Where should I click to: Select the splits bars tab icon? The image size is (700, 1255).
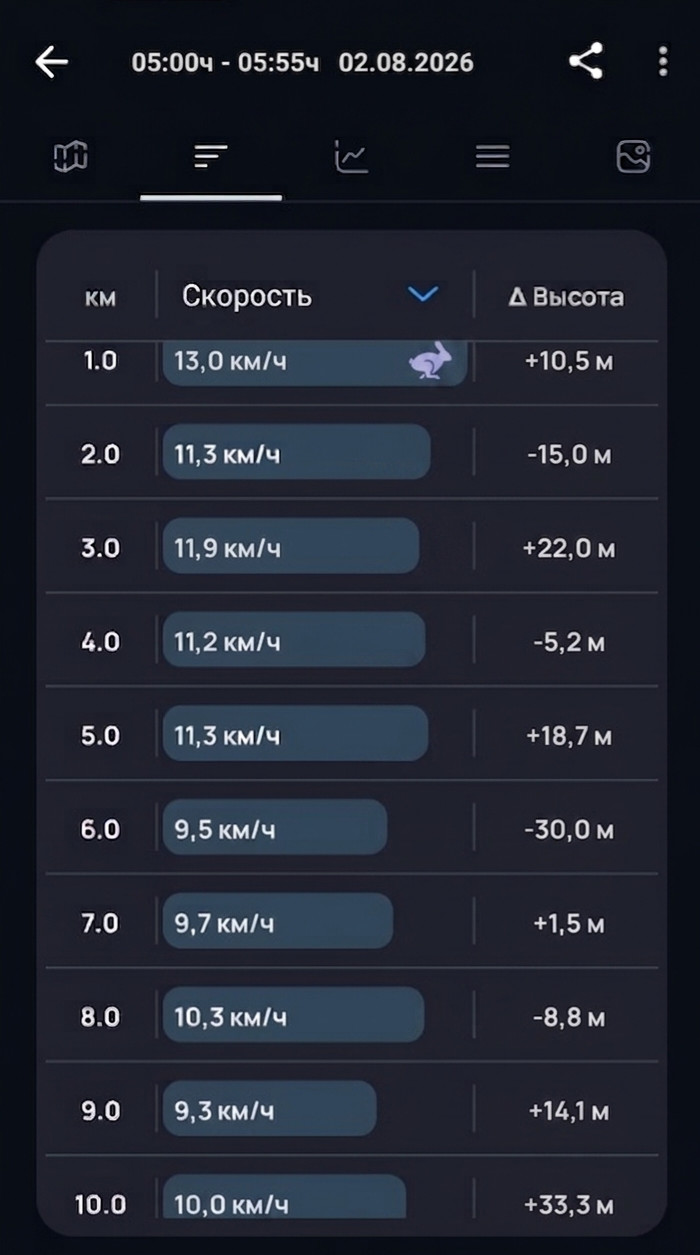point(211,156)
